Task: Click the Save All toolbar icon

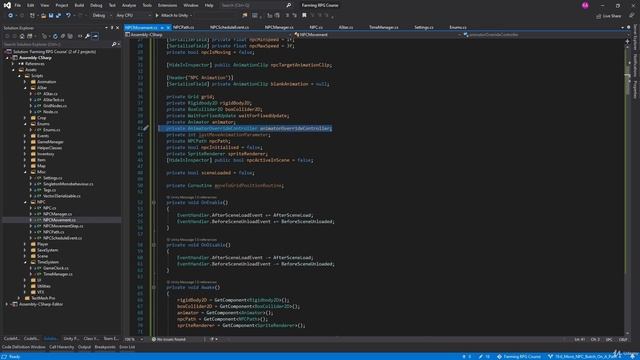Action: 58,16
